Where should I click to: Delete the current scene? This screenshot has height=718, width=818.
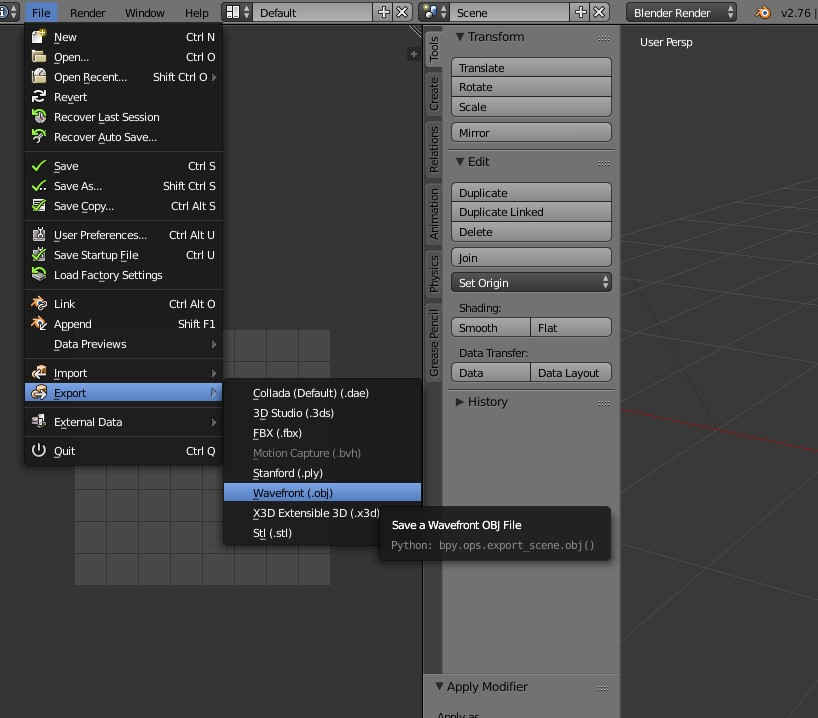(599, 13)
